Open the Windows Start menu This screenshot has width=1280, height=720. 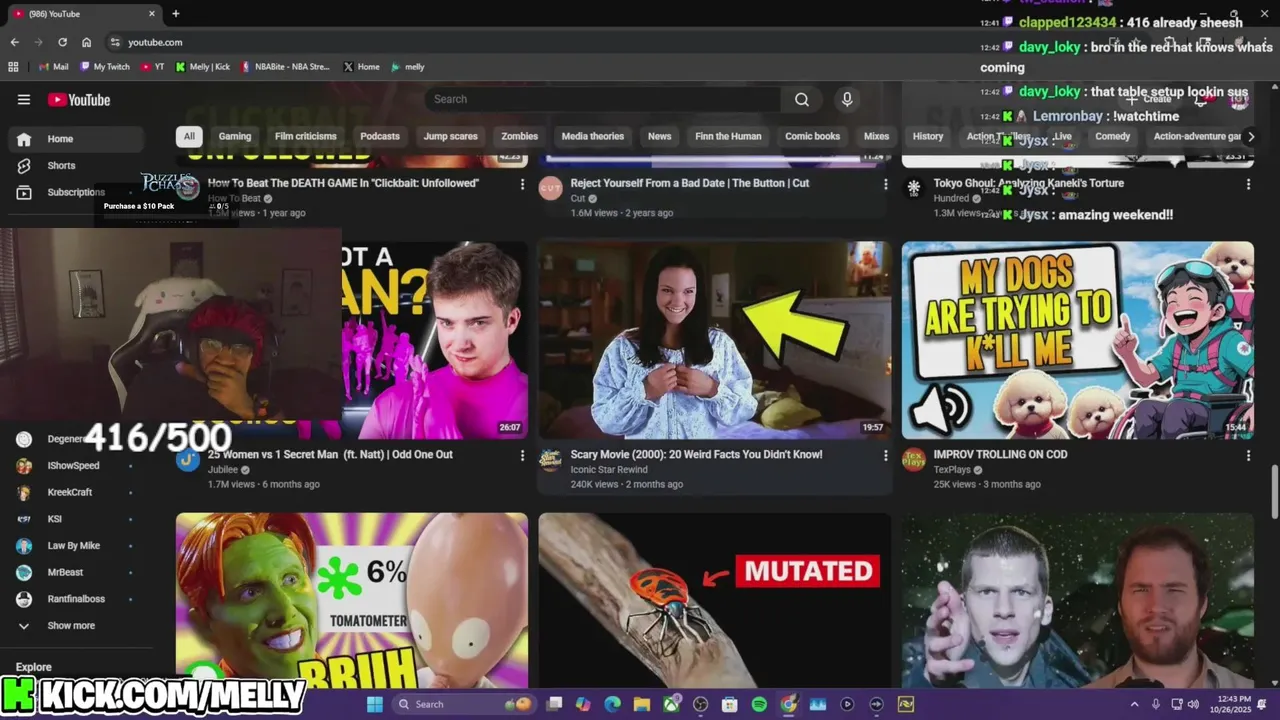[x=374, y=704]
